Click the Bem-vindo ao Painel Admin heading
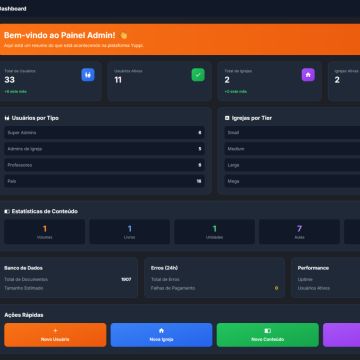The width and height of the screenshot is (360, 360). pos(60,35)
